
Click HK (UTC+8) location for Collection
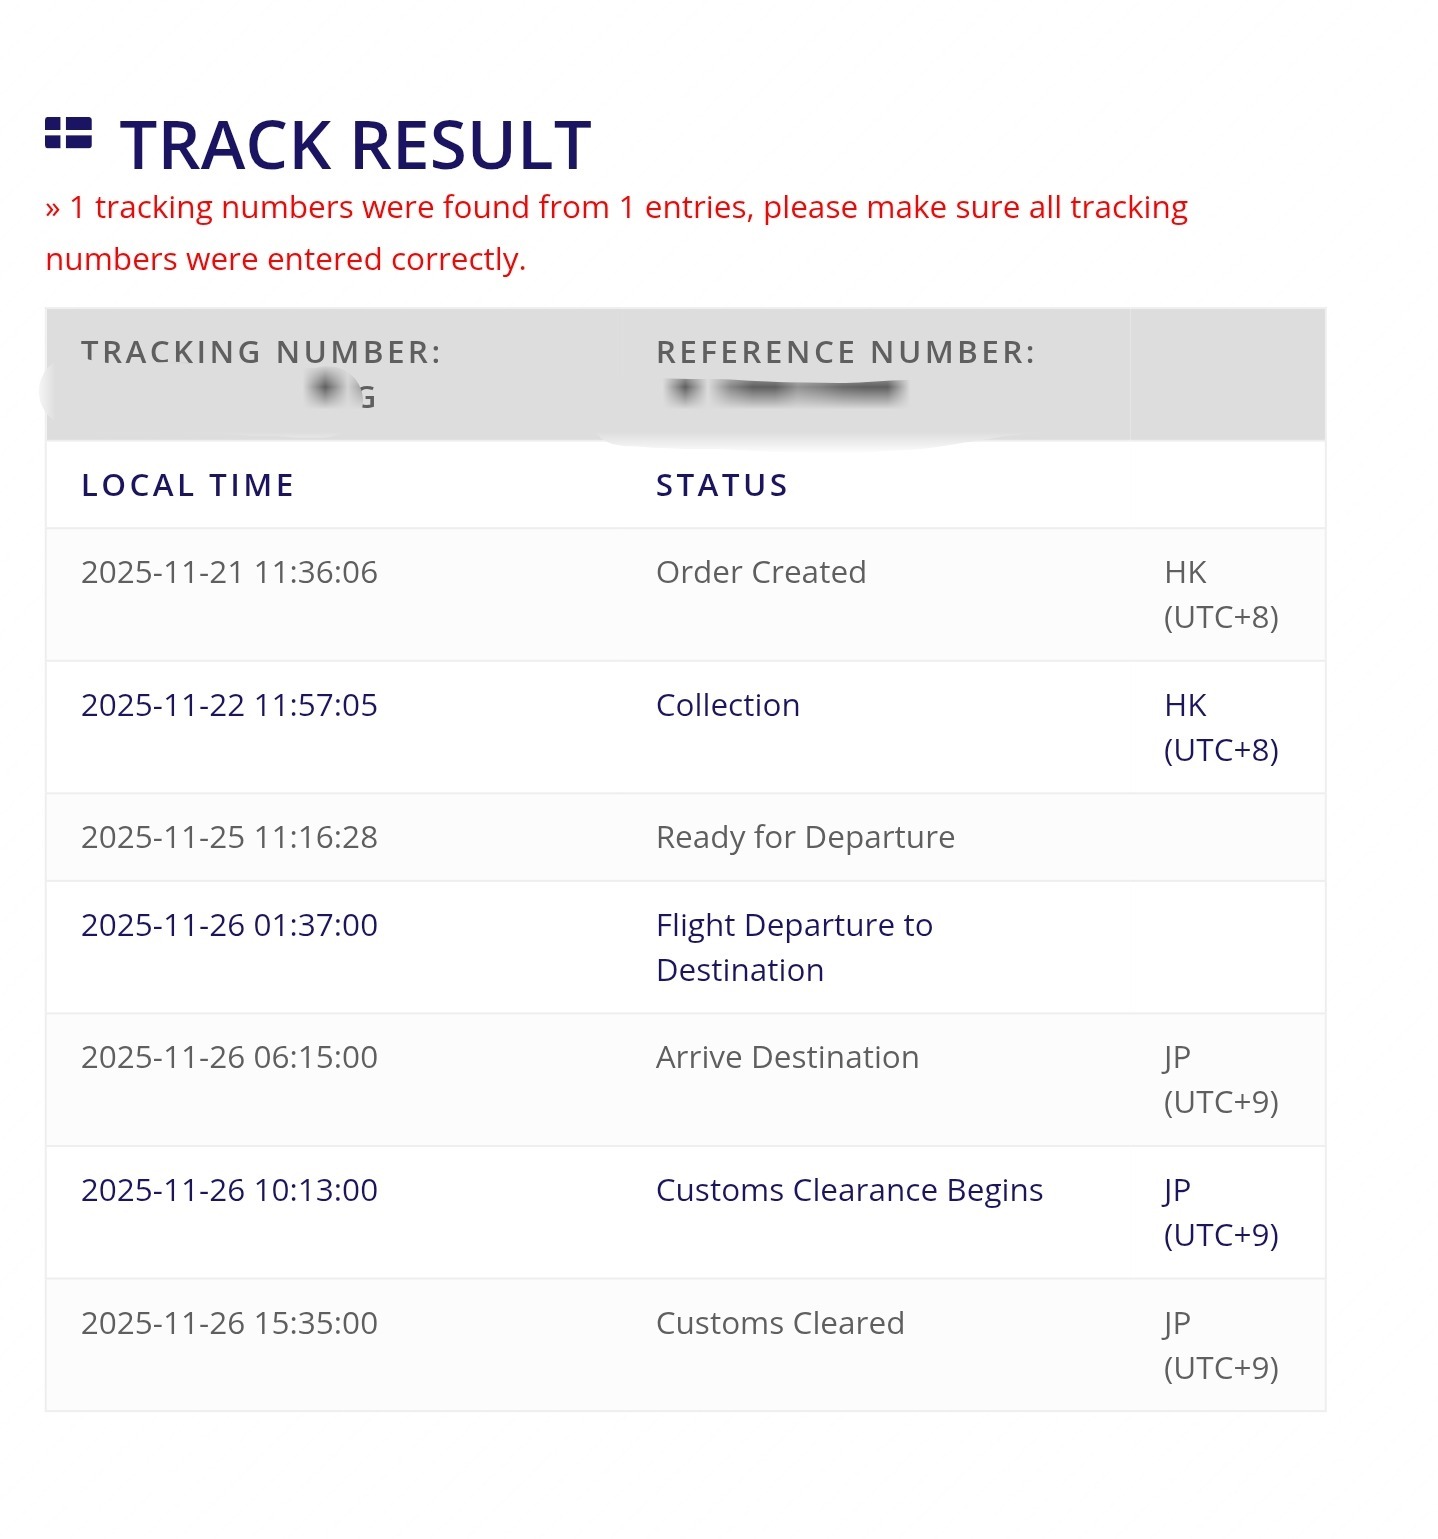1220,728
